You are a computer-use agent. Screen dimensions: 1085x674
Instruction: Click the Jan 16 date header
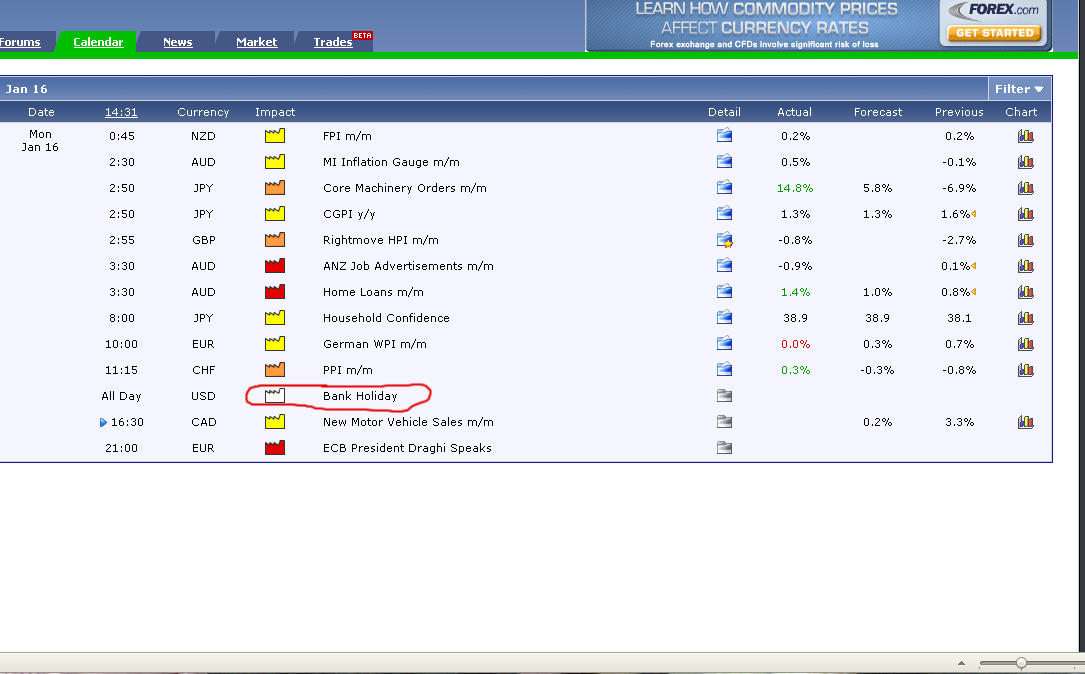[x=26, y=89]
